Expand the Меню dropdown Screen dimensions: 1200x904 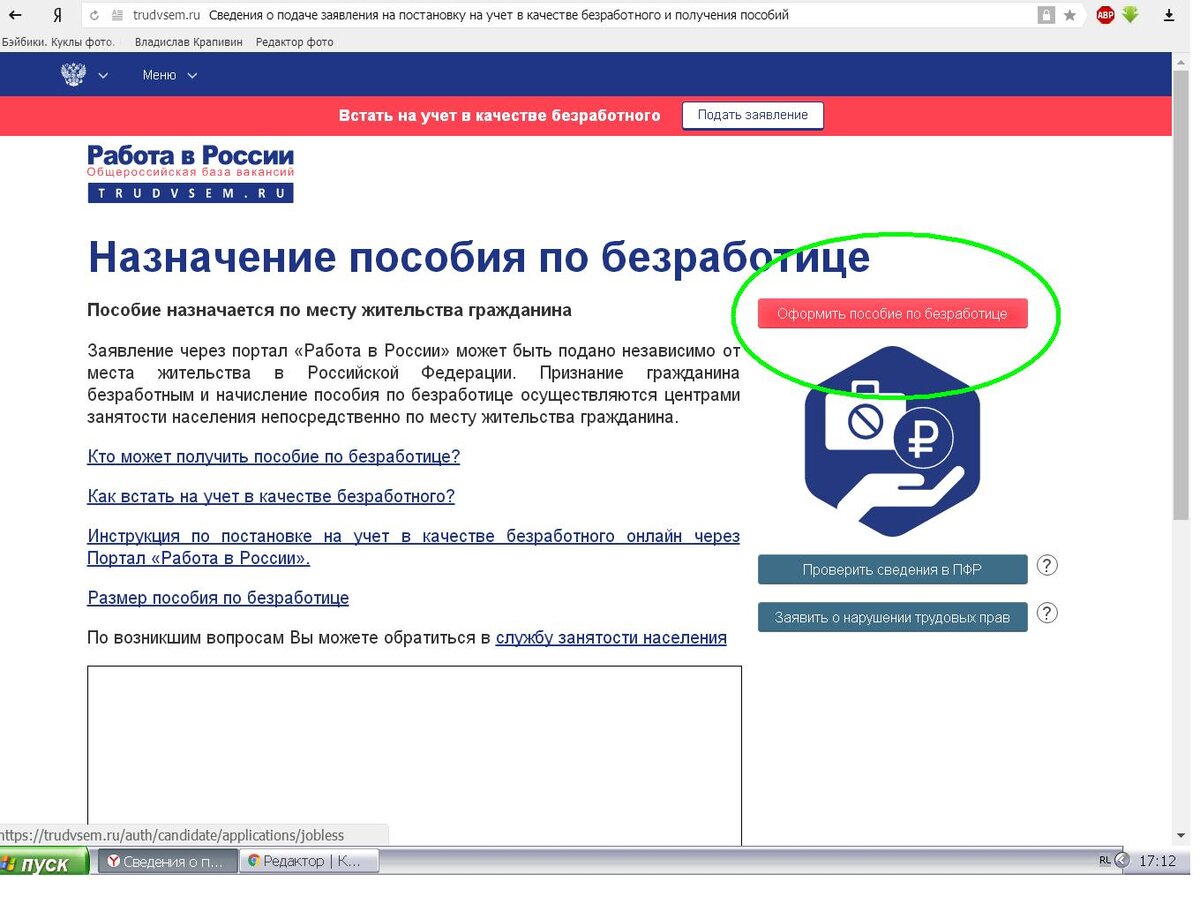(x=170, y=75)
